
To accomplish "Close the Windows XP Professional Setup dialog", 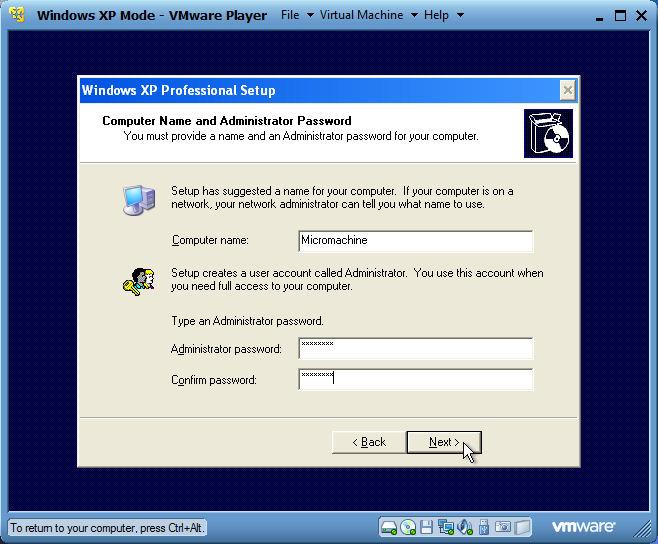I will tap(567, 90).
